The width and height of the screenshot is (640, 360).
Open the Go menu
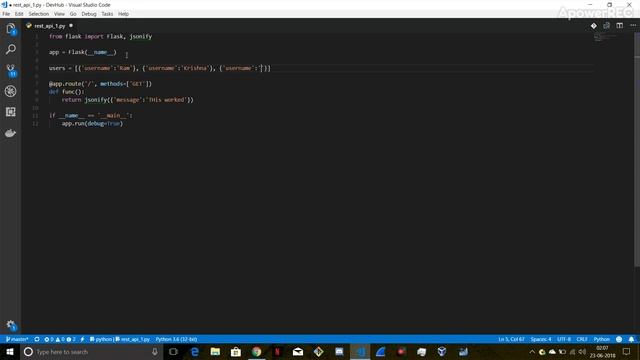tap(73, 14)
